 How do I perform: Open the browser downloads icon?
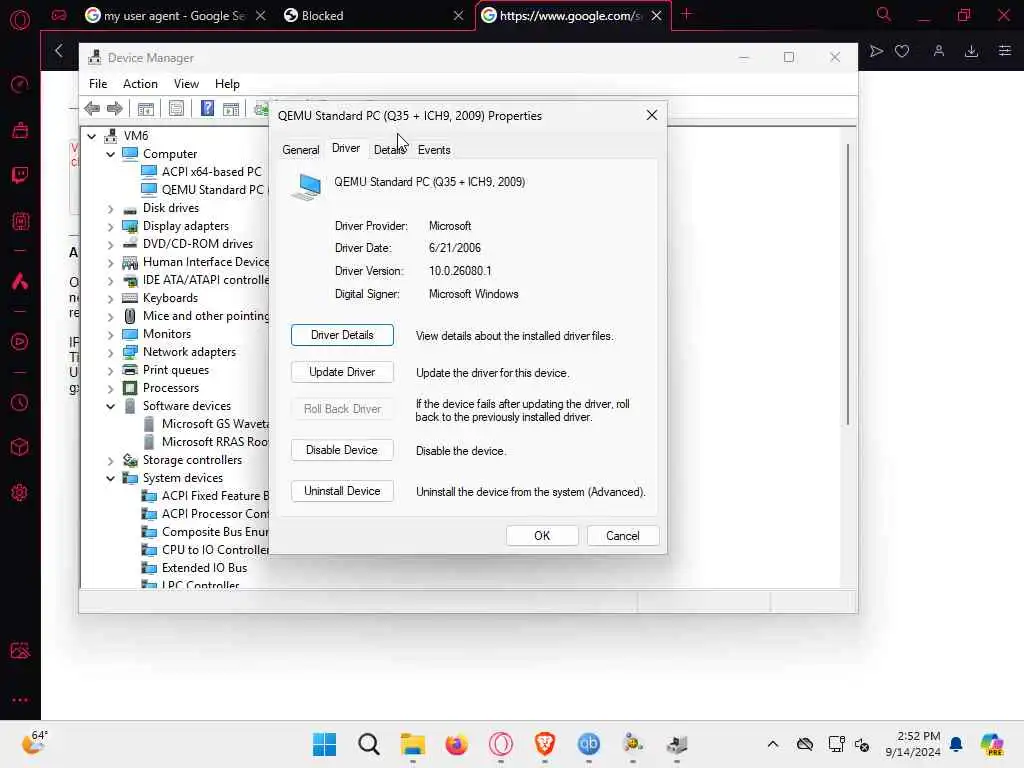[x=971, y=51]
